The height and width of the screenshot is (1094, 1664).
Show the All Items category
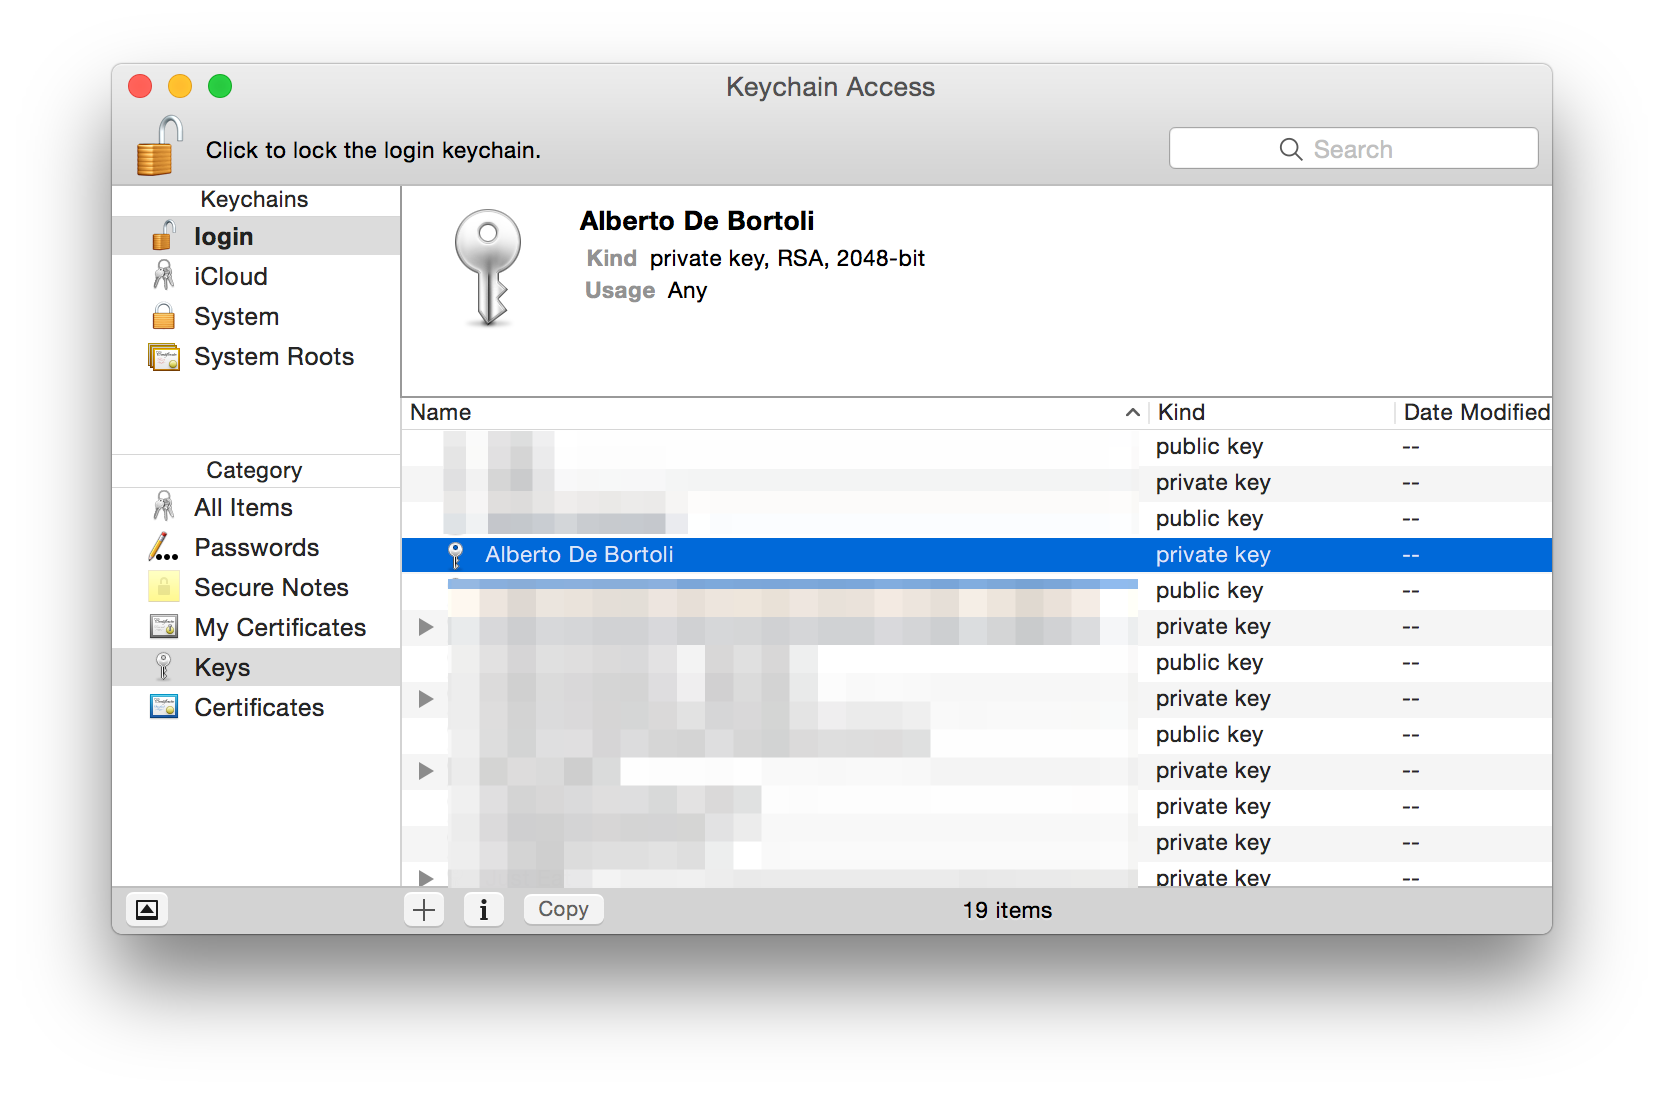(256, 507)
